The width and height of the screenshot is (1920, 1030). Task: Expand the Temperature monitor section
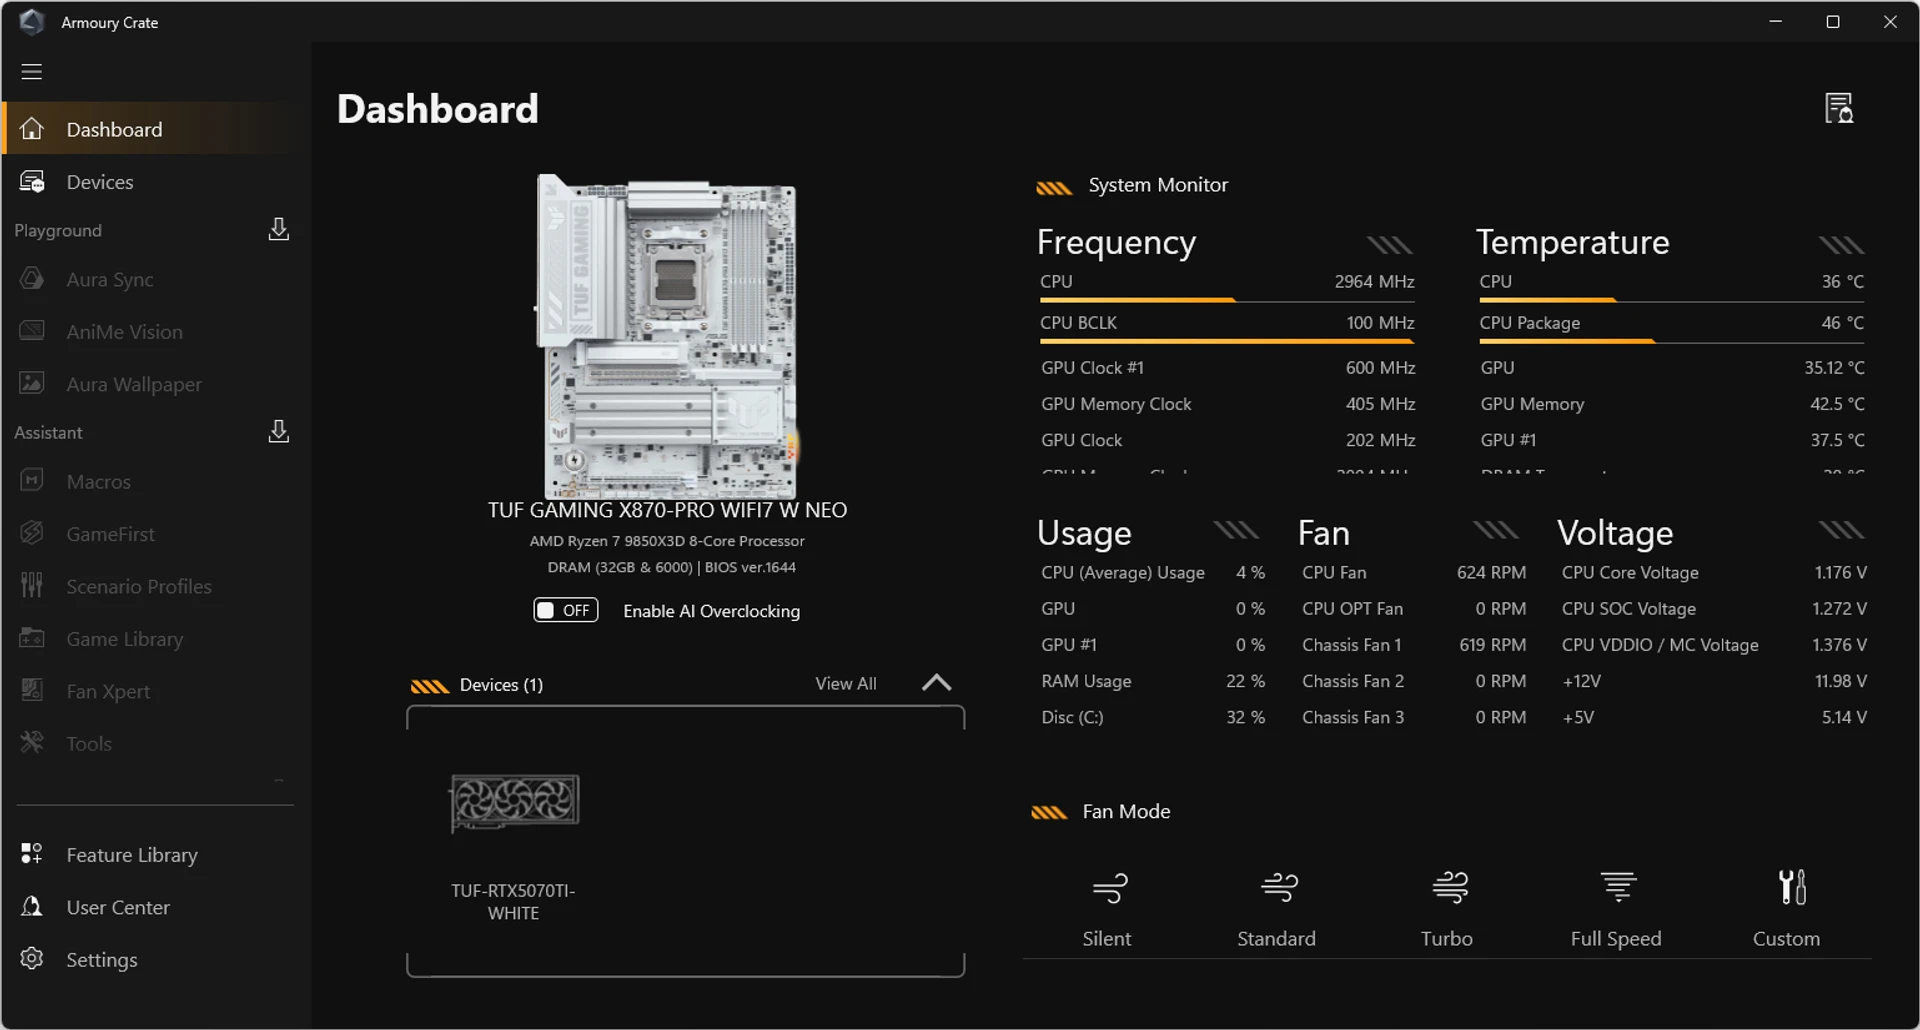coord(1842,245)
